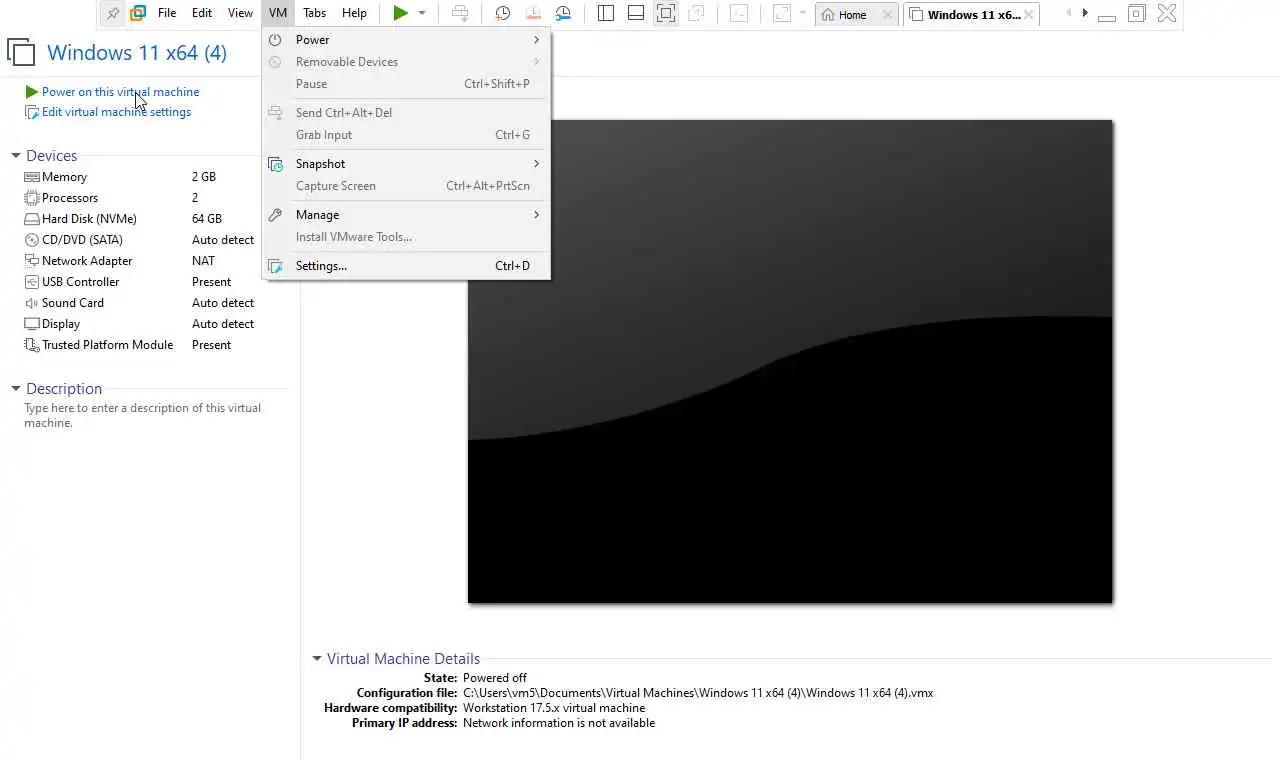This screenshot has width=1280, height=760.
Task: Click the NAT value for Network Adapter
Action: [203, 261]
